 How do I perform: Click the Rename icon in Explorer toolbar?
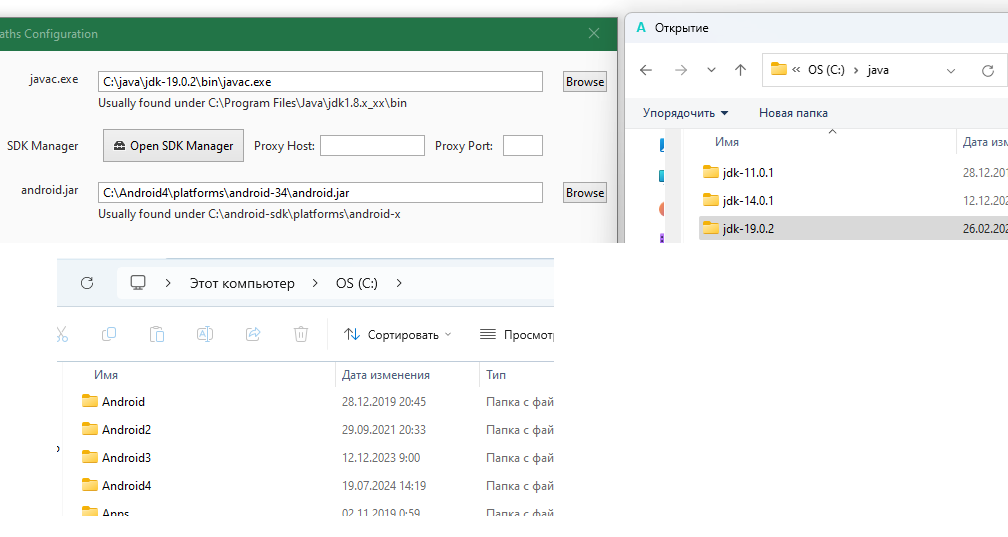pyautogui.click(x=205, y=334)
